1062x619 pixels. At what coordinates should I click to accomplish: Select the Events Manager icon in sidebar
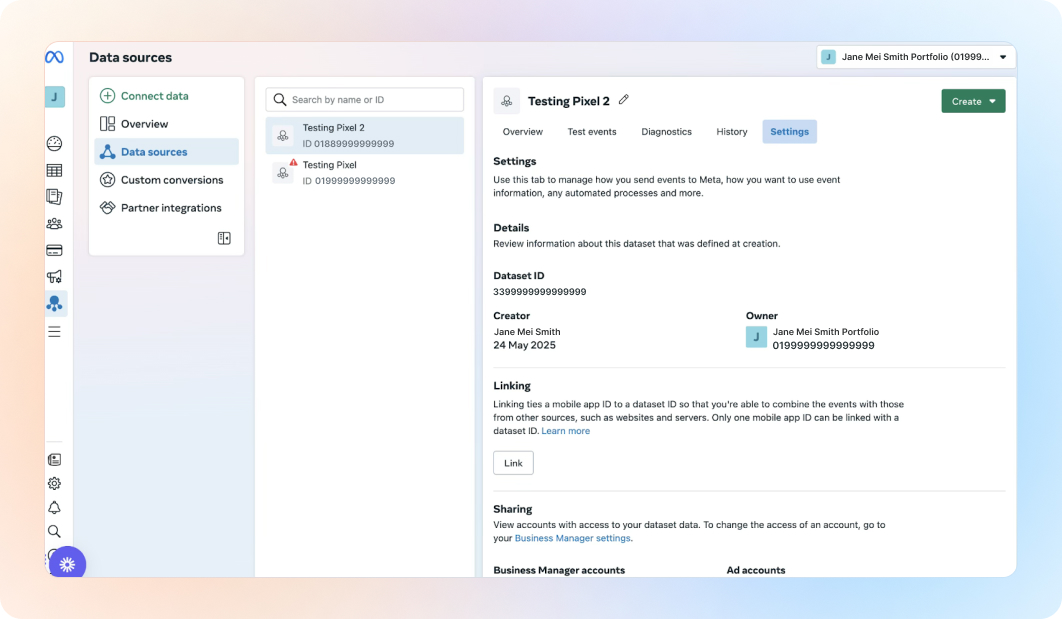point(55,303)
